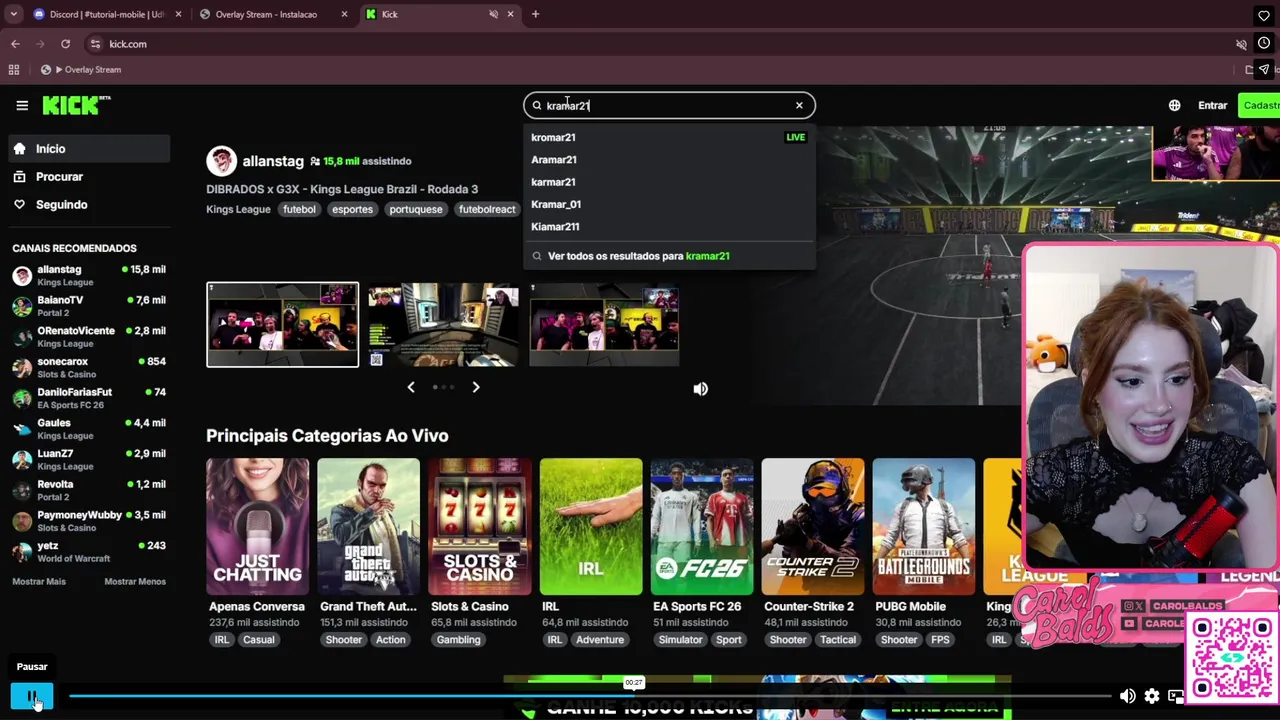Open the Slots & Casino category card

(479, 527)
